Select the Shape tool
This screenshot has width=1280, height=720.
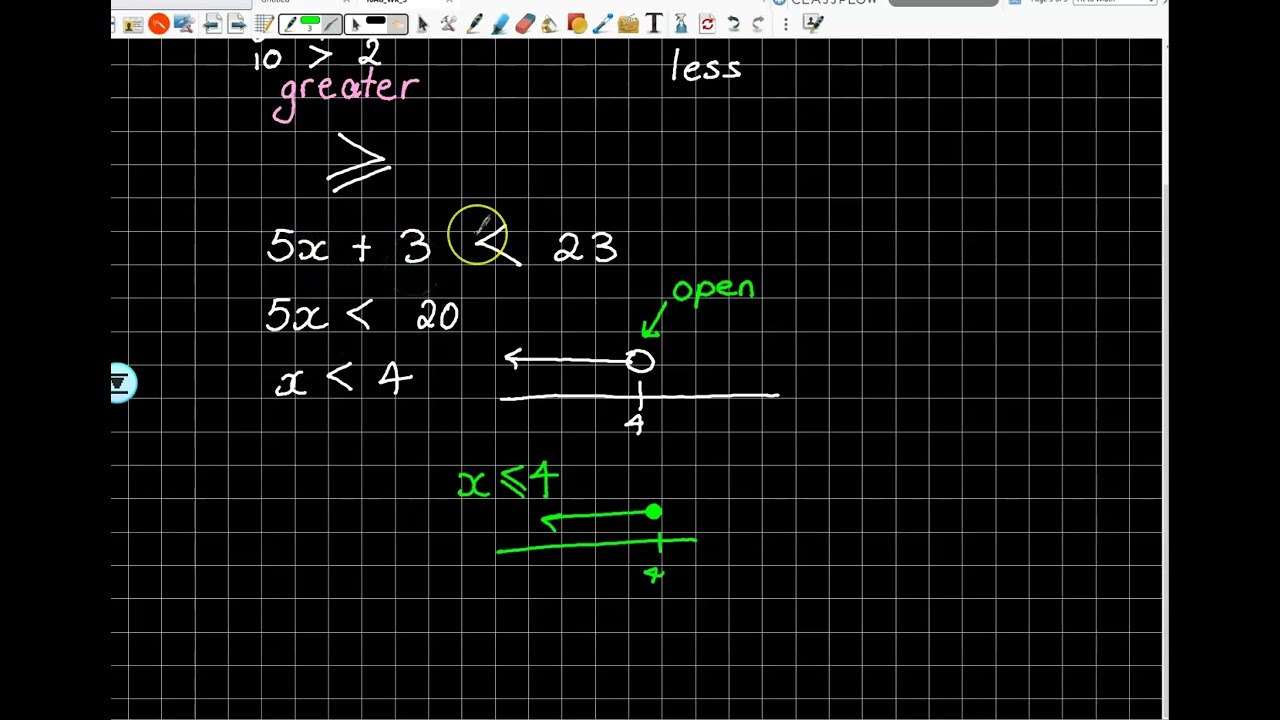(576, 24)
